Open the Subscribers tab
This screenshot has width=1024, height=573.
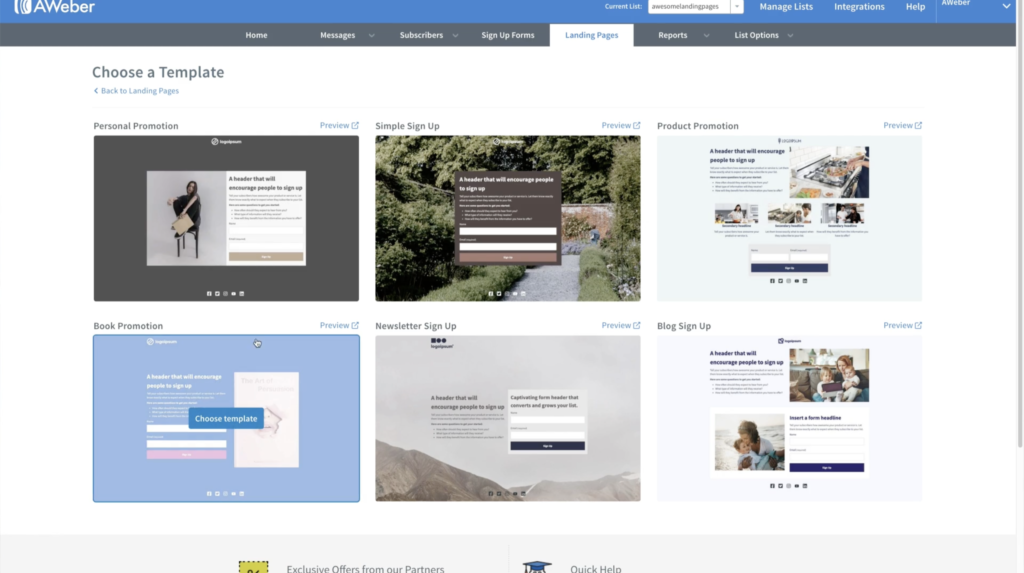click(421, 35)
